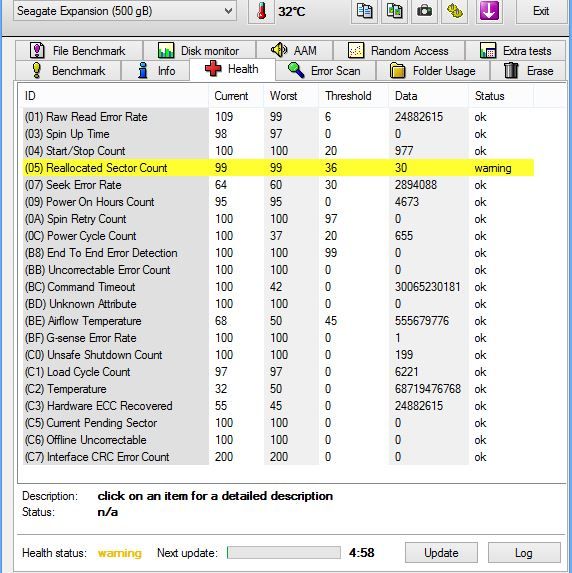Select the Unsafe Shutdown Count row
The image size is (572, 573).
click(x=278, y=355)
